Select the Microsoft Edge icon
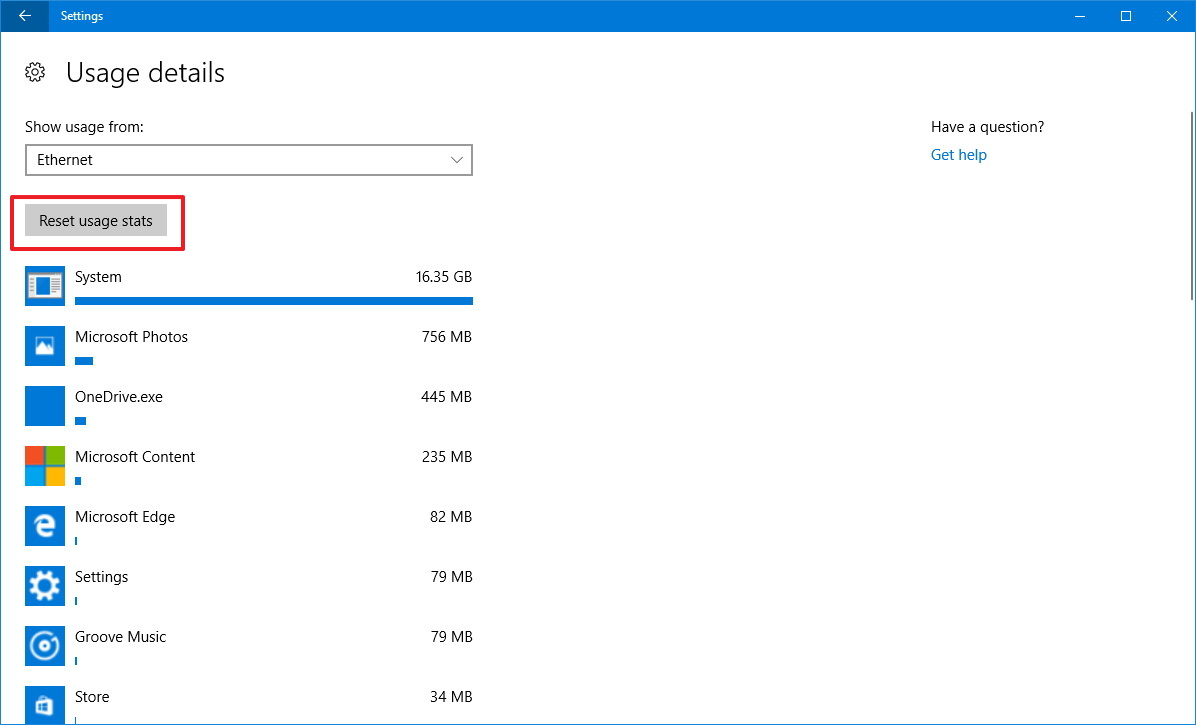This screenshot has height=725, width=1196. 45,526
